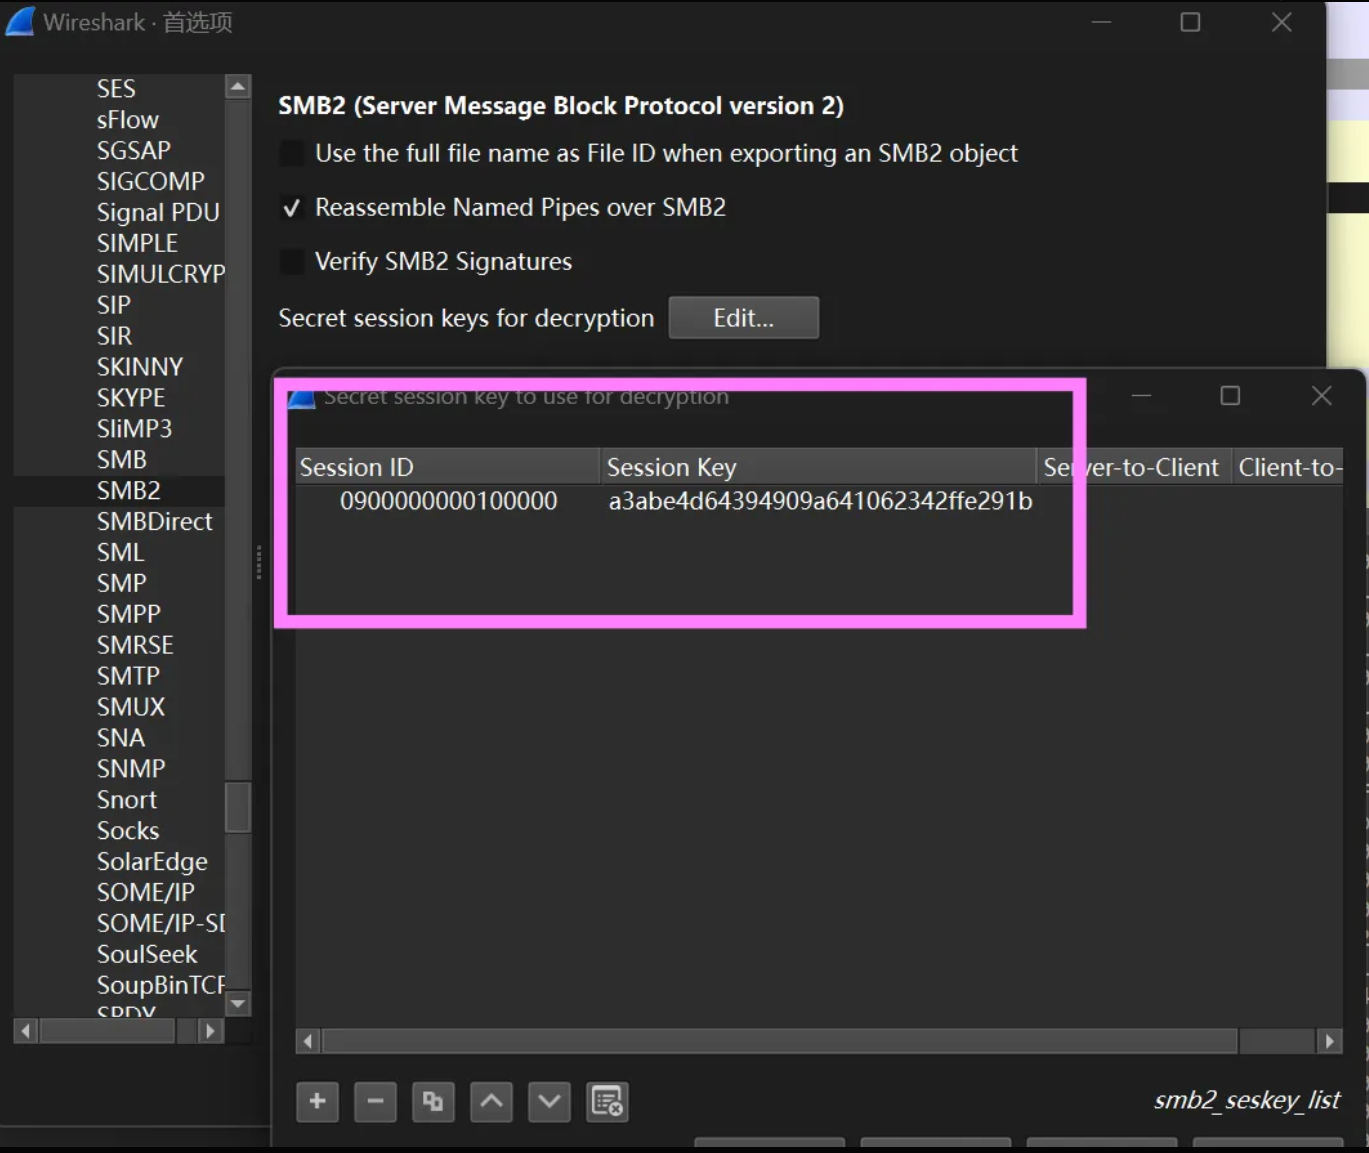Copy the selected session key entry
The image size is (1369, 1153).
(x=433, y=1102)
